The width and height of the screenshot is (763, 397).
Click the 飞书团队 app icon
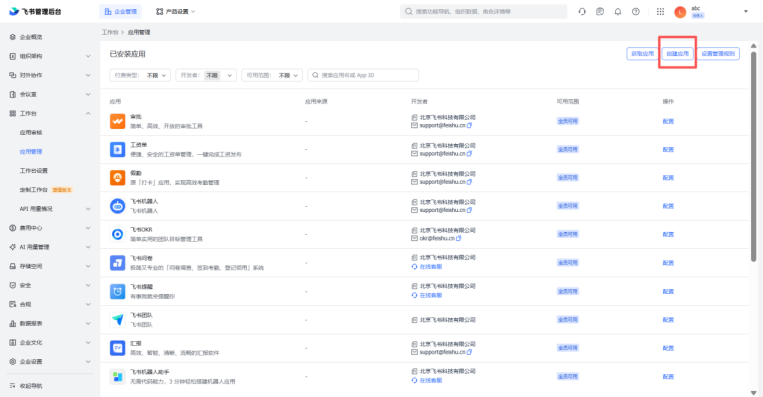coord(117,320)
